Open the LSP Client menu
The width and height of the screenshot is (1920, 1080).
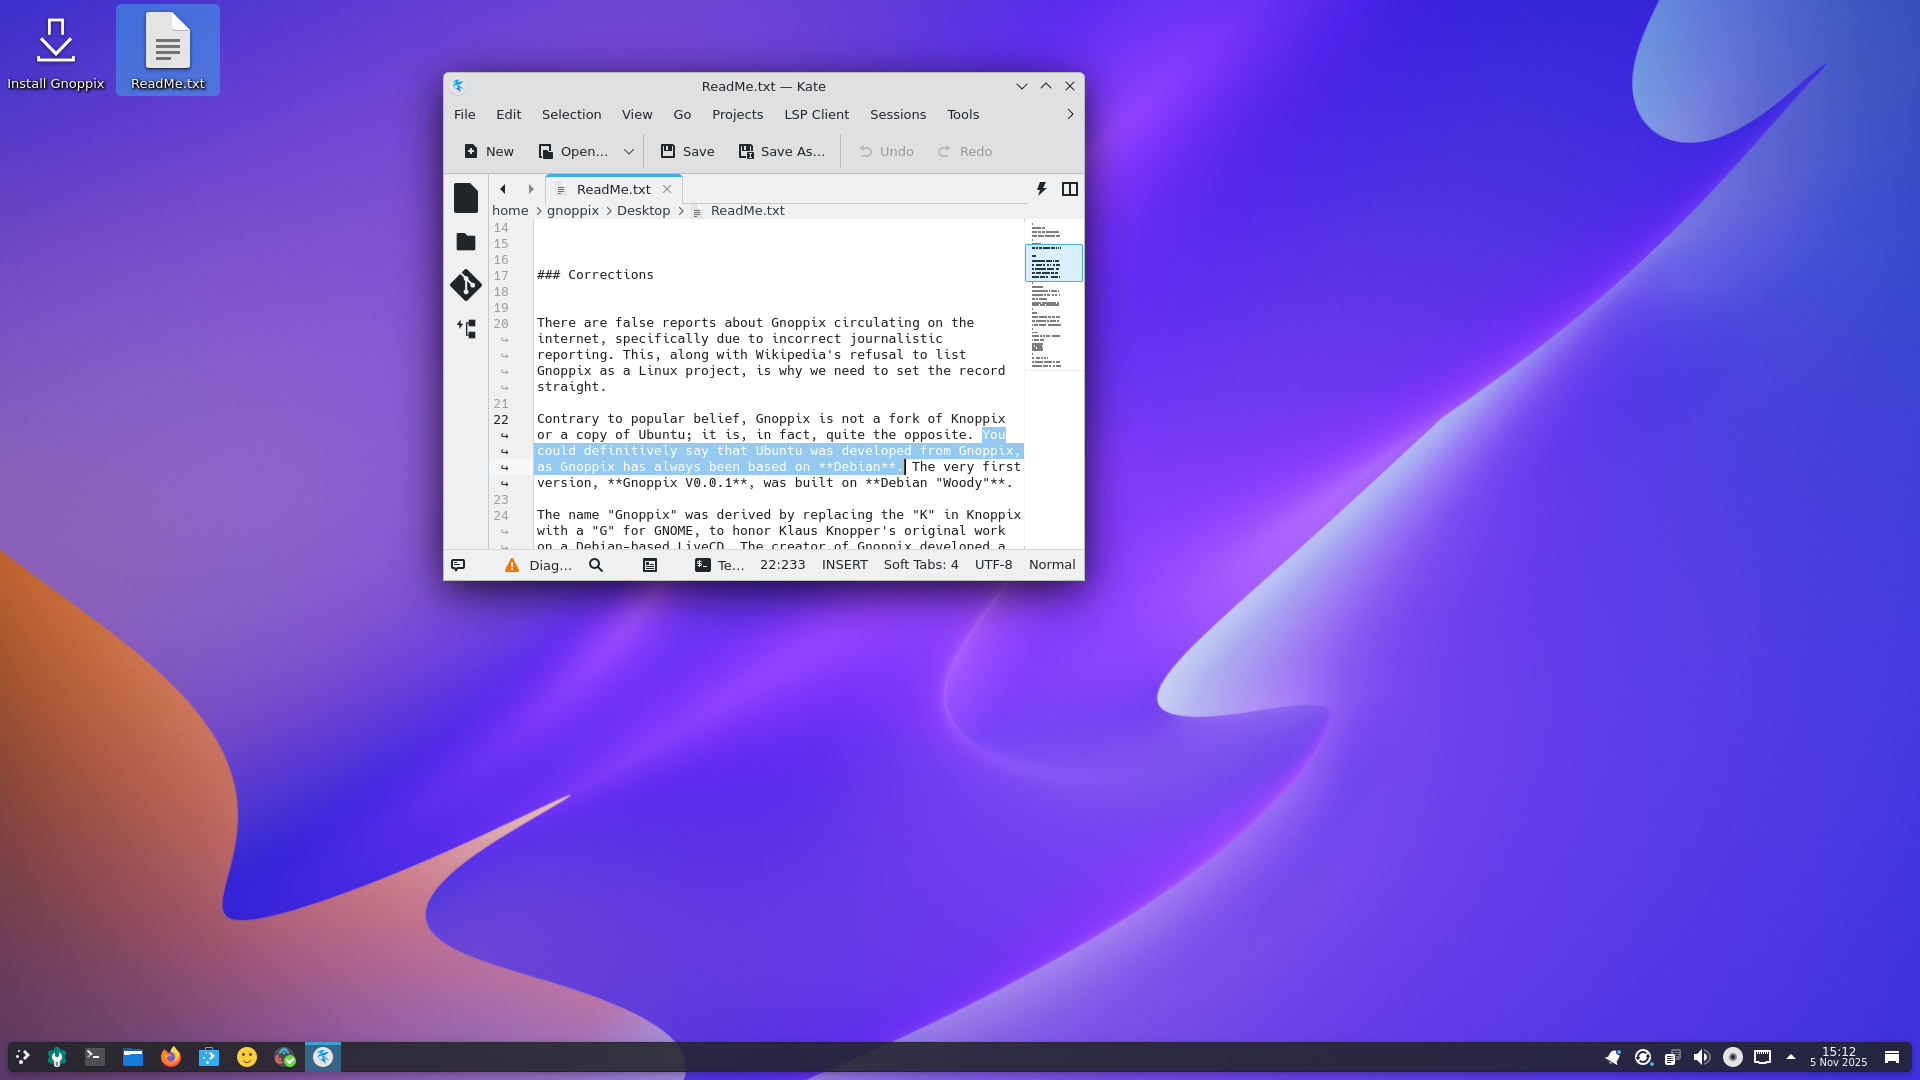[817, 114]
